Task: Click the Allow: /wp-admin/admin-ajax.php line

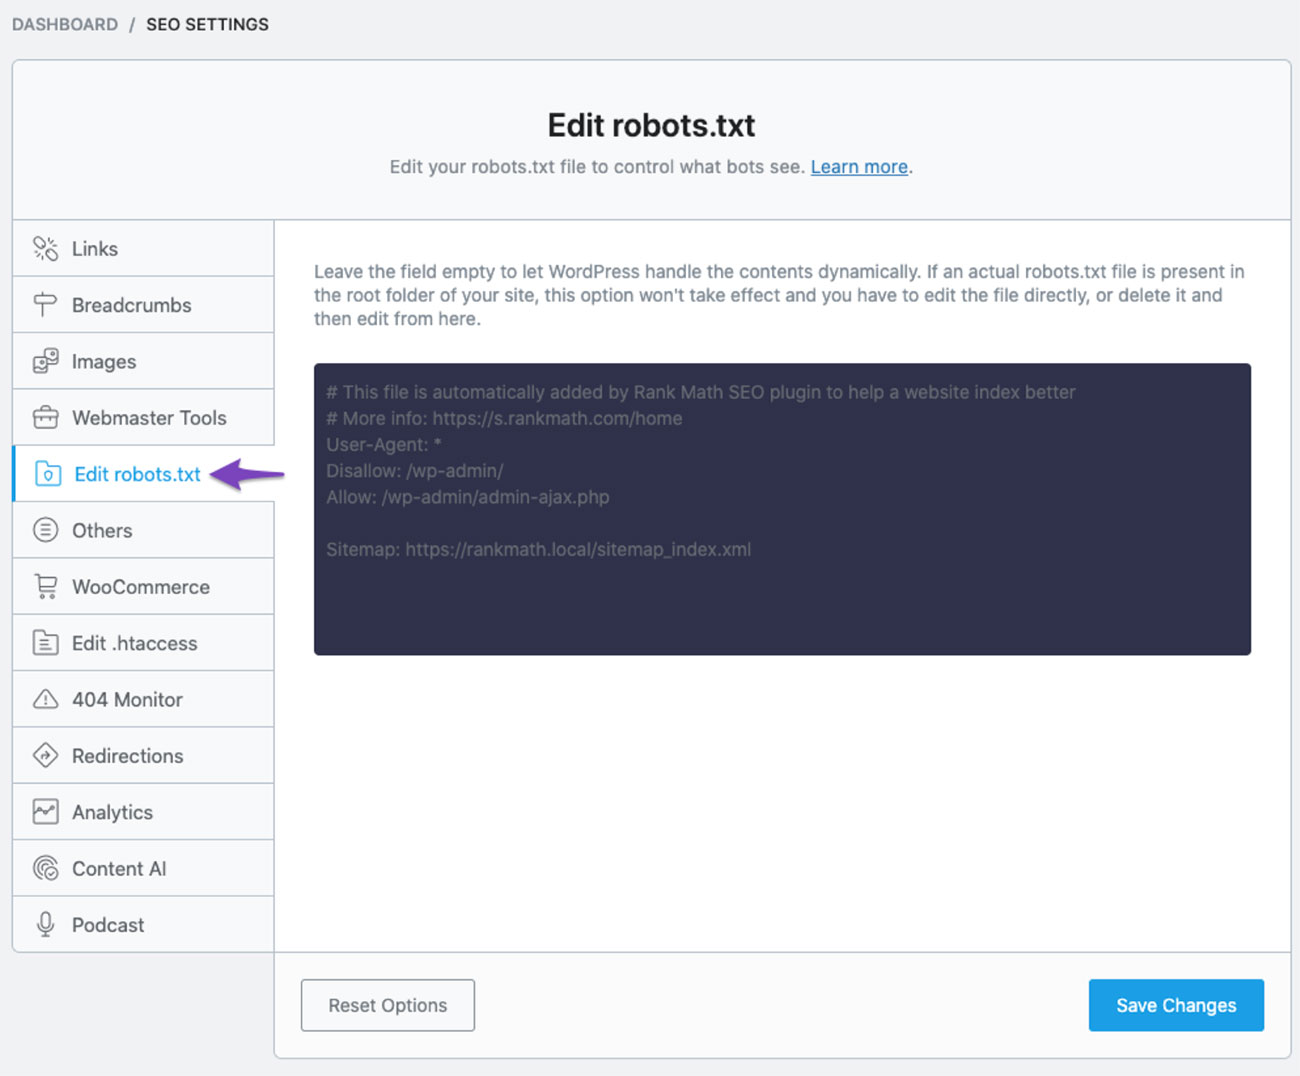Action: [467, 496]
